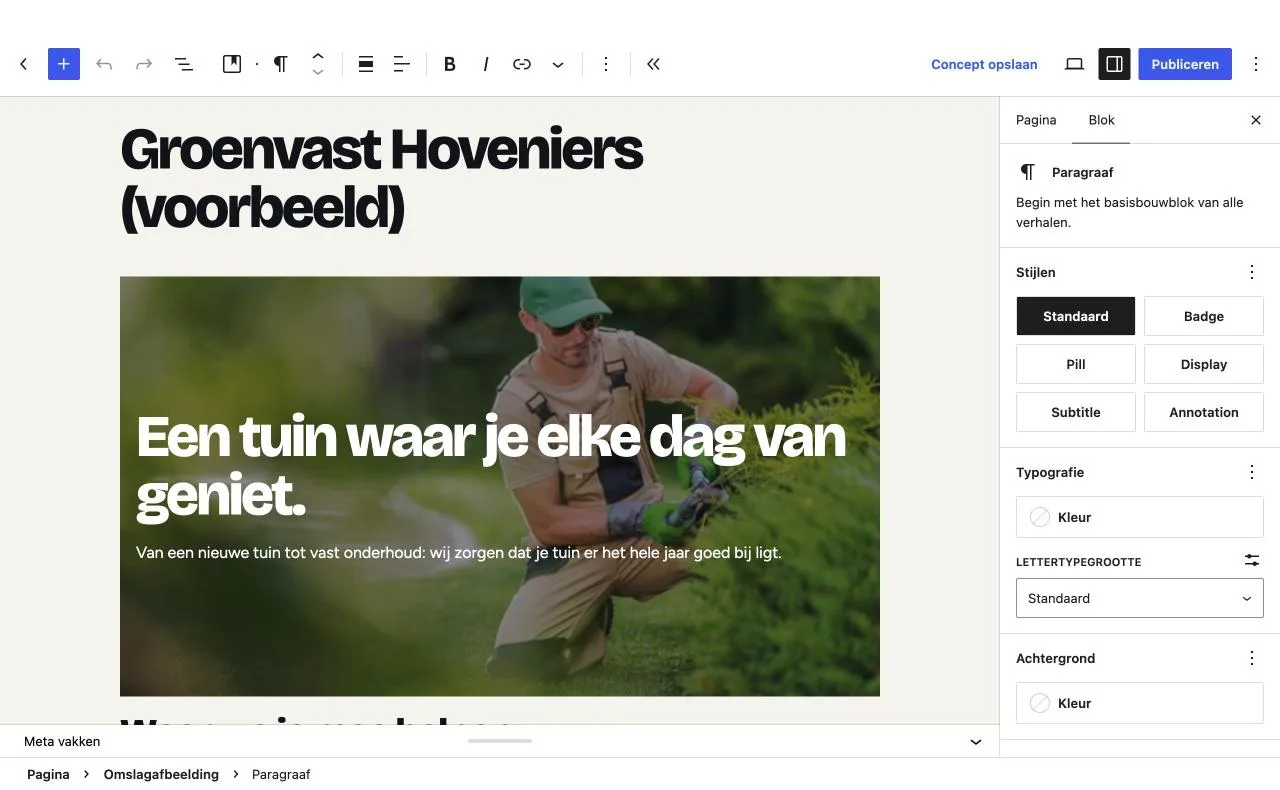
Task: Apply the Display style
Action: coord(1204,364)
